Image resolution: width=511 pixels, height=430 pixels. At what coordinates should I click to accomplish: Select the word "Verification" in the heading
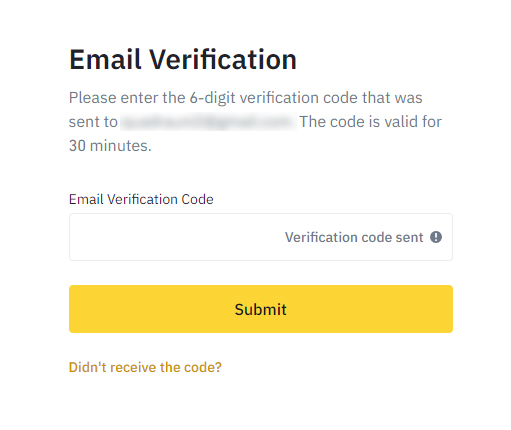point(222,59)
